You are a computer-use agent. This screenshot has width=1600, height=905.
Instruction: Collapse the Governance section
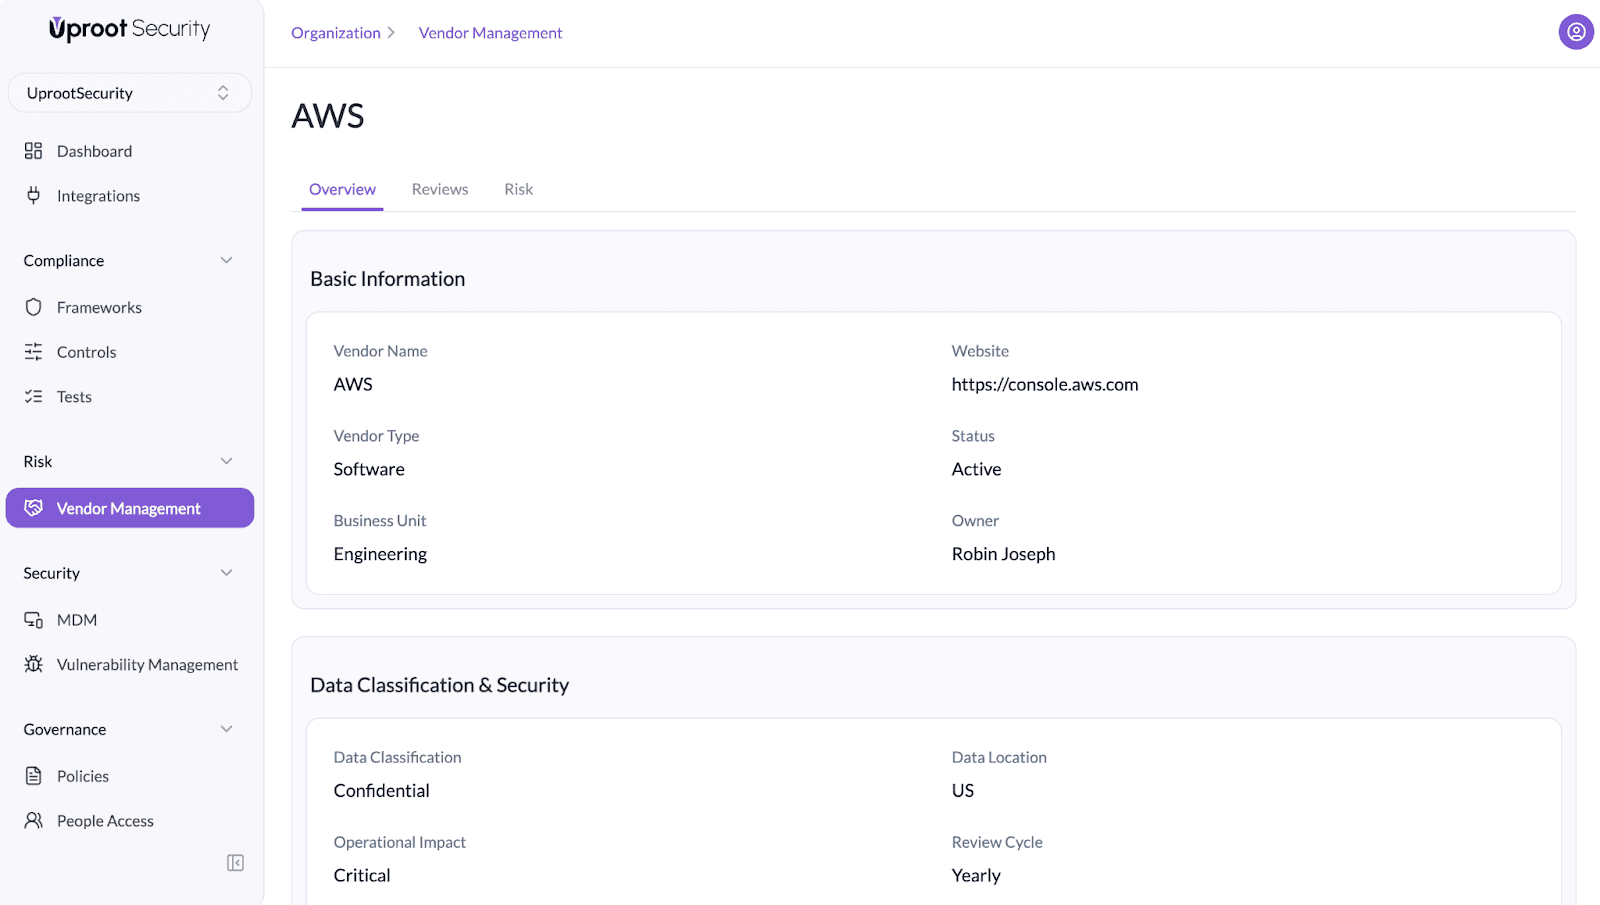tap(226, 729)
